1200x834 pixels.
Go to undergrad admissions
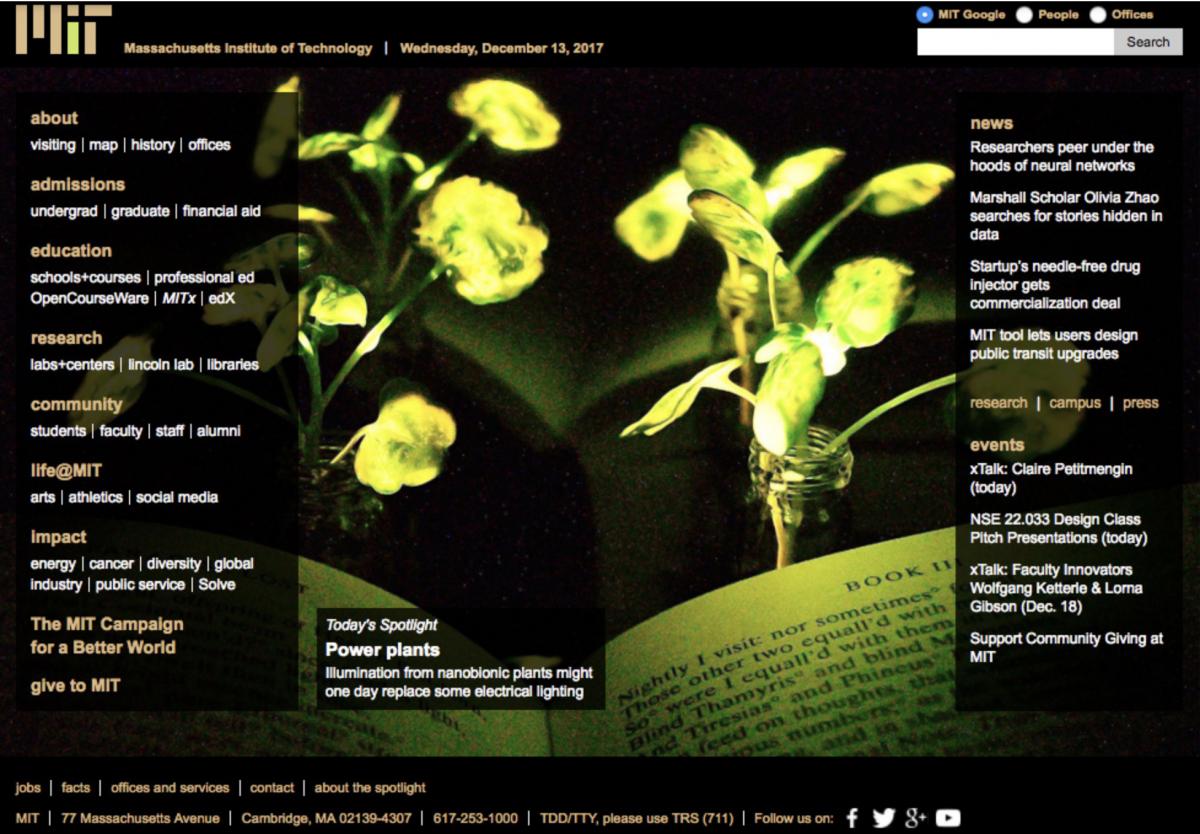[x=64, y=211]
